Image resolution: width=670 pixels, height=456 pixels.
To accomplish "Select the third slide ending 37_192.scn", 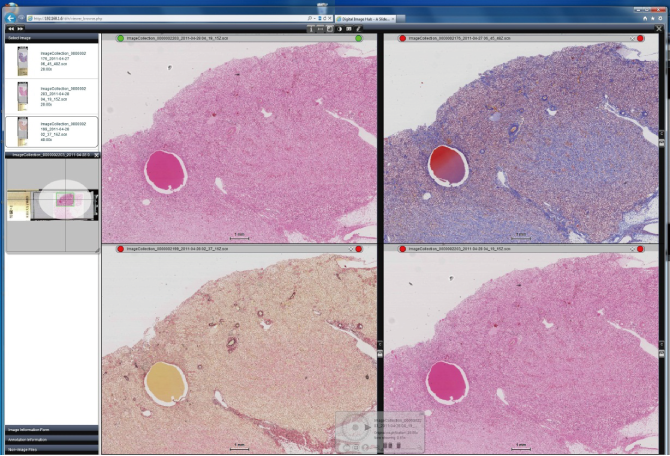I will [50, 132].
